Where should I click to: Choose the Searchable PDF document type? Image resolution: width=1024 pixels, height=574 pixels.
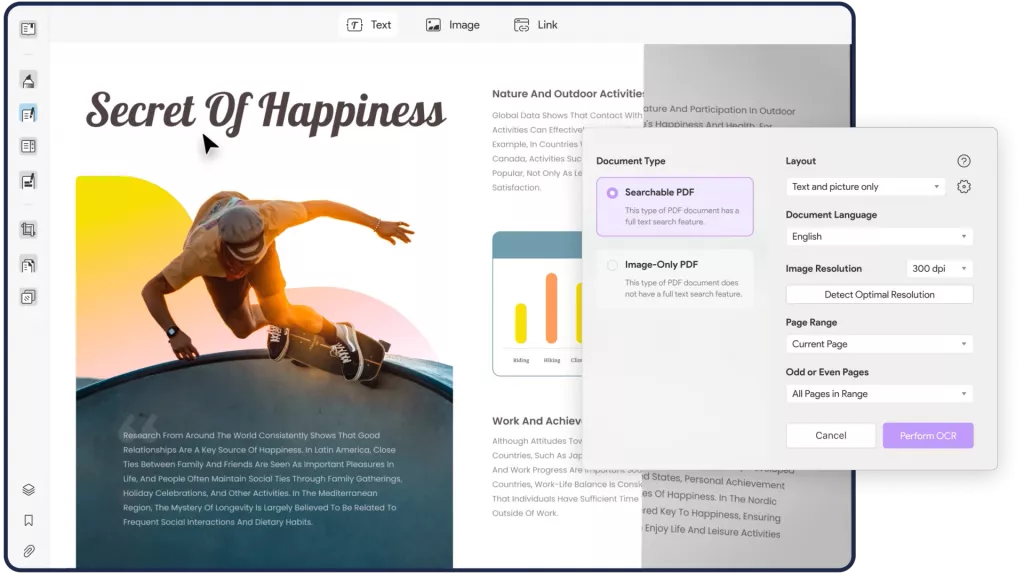click(675, 206)
